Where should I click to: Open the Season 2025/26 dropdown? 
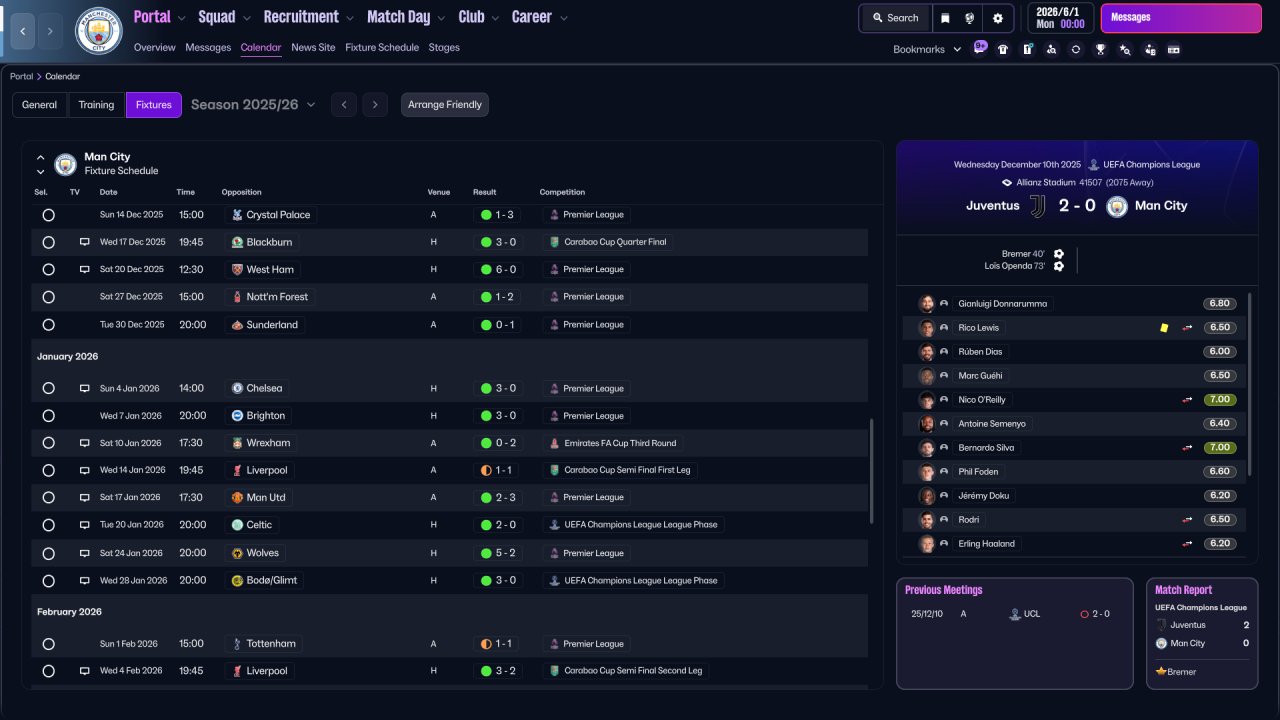[x=253, y=105]
